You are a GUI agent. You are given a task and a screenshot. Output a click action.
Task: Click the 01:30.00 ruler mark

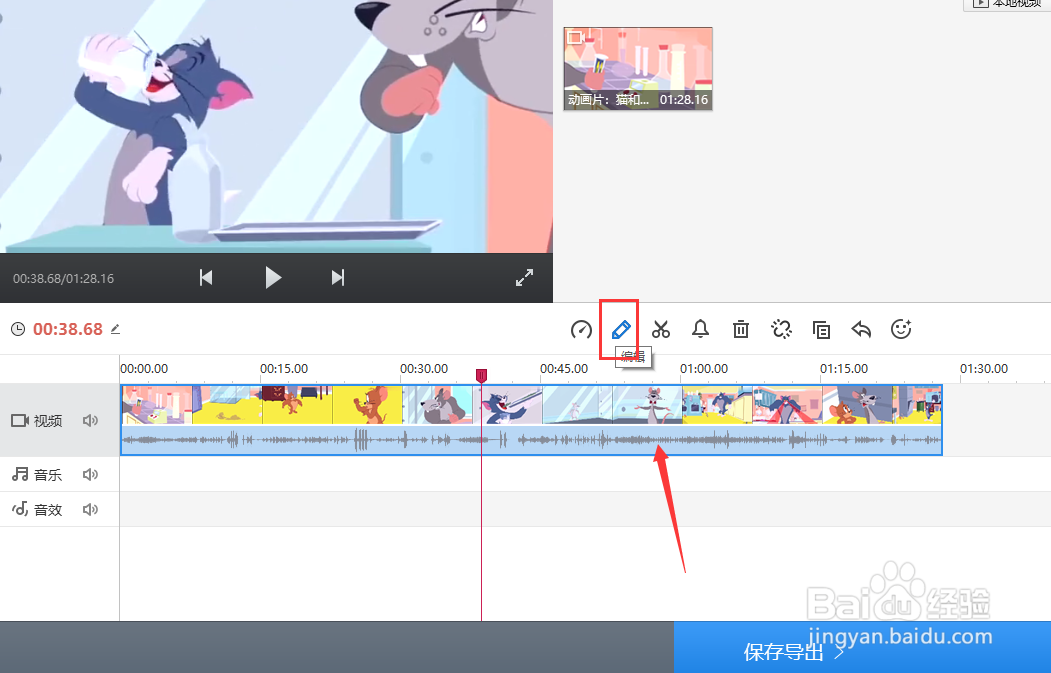coord(983,369)
